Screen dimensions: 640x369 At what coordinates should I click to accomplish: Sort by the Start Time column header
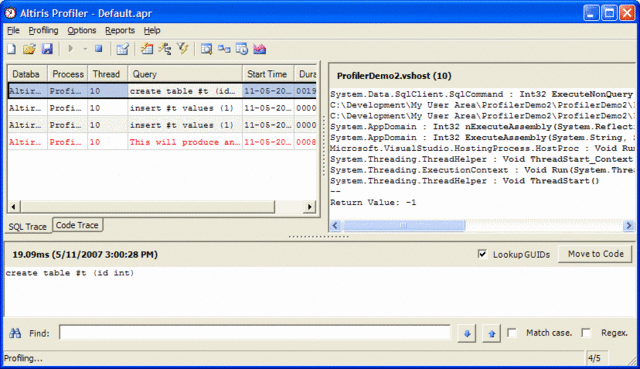[x=268, y=74]
